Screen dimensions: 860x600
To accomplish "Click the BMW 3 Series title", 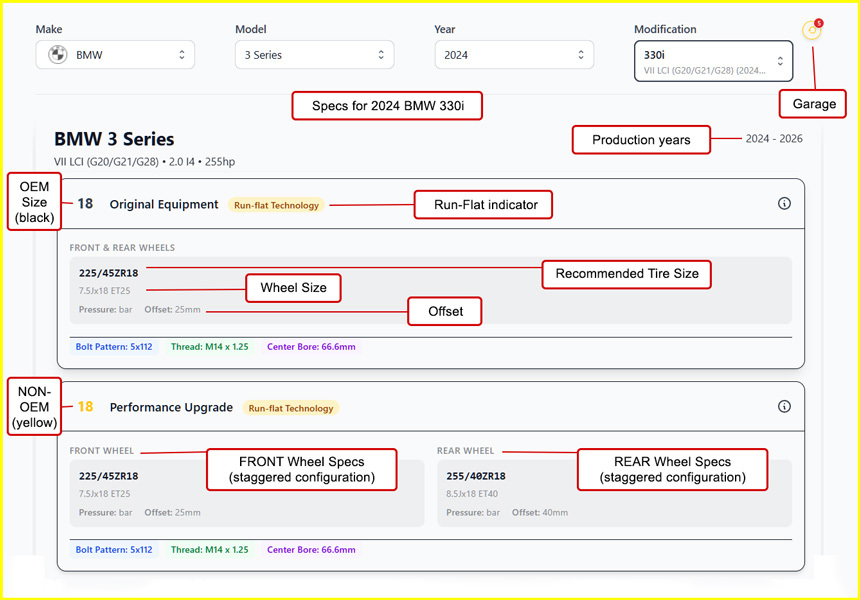I will [114, 140].
